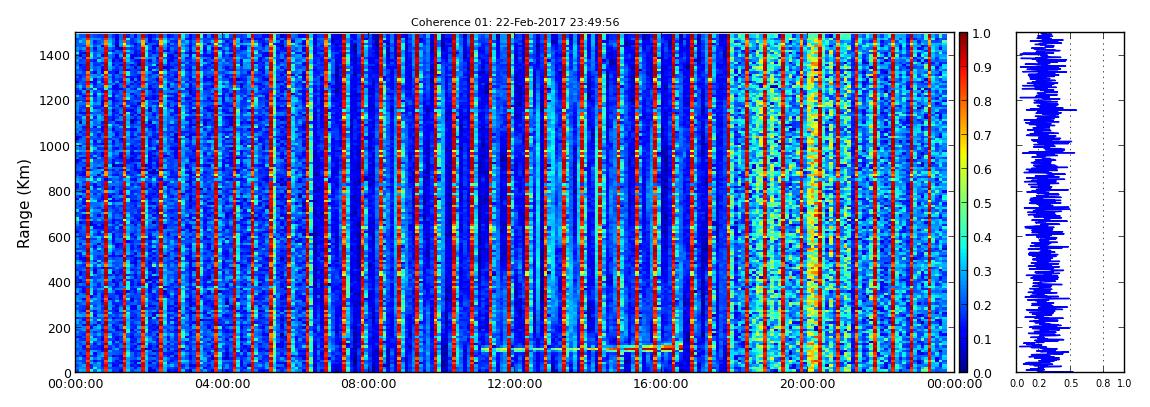Click the horizontal yellow echo streak near 100 km
Viewport: 1150px width, 407px height.
[582, 348]
